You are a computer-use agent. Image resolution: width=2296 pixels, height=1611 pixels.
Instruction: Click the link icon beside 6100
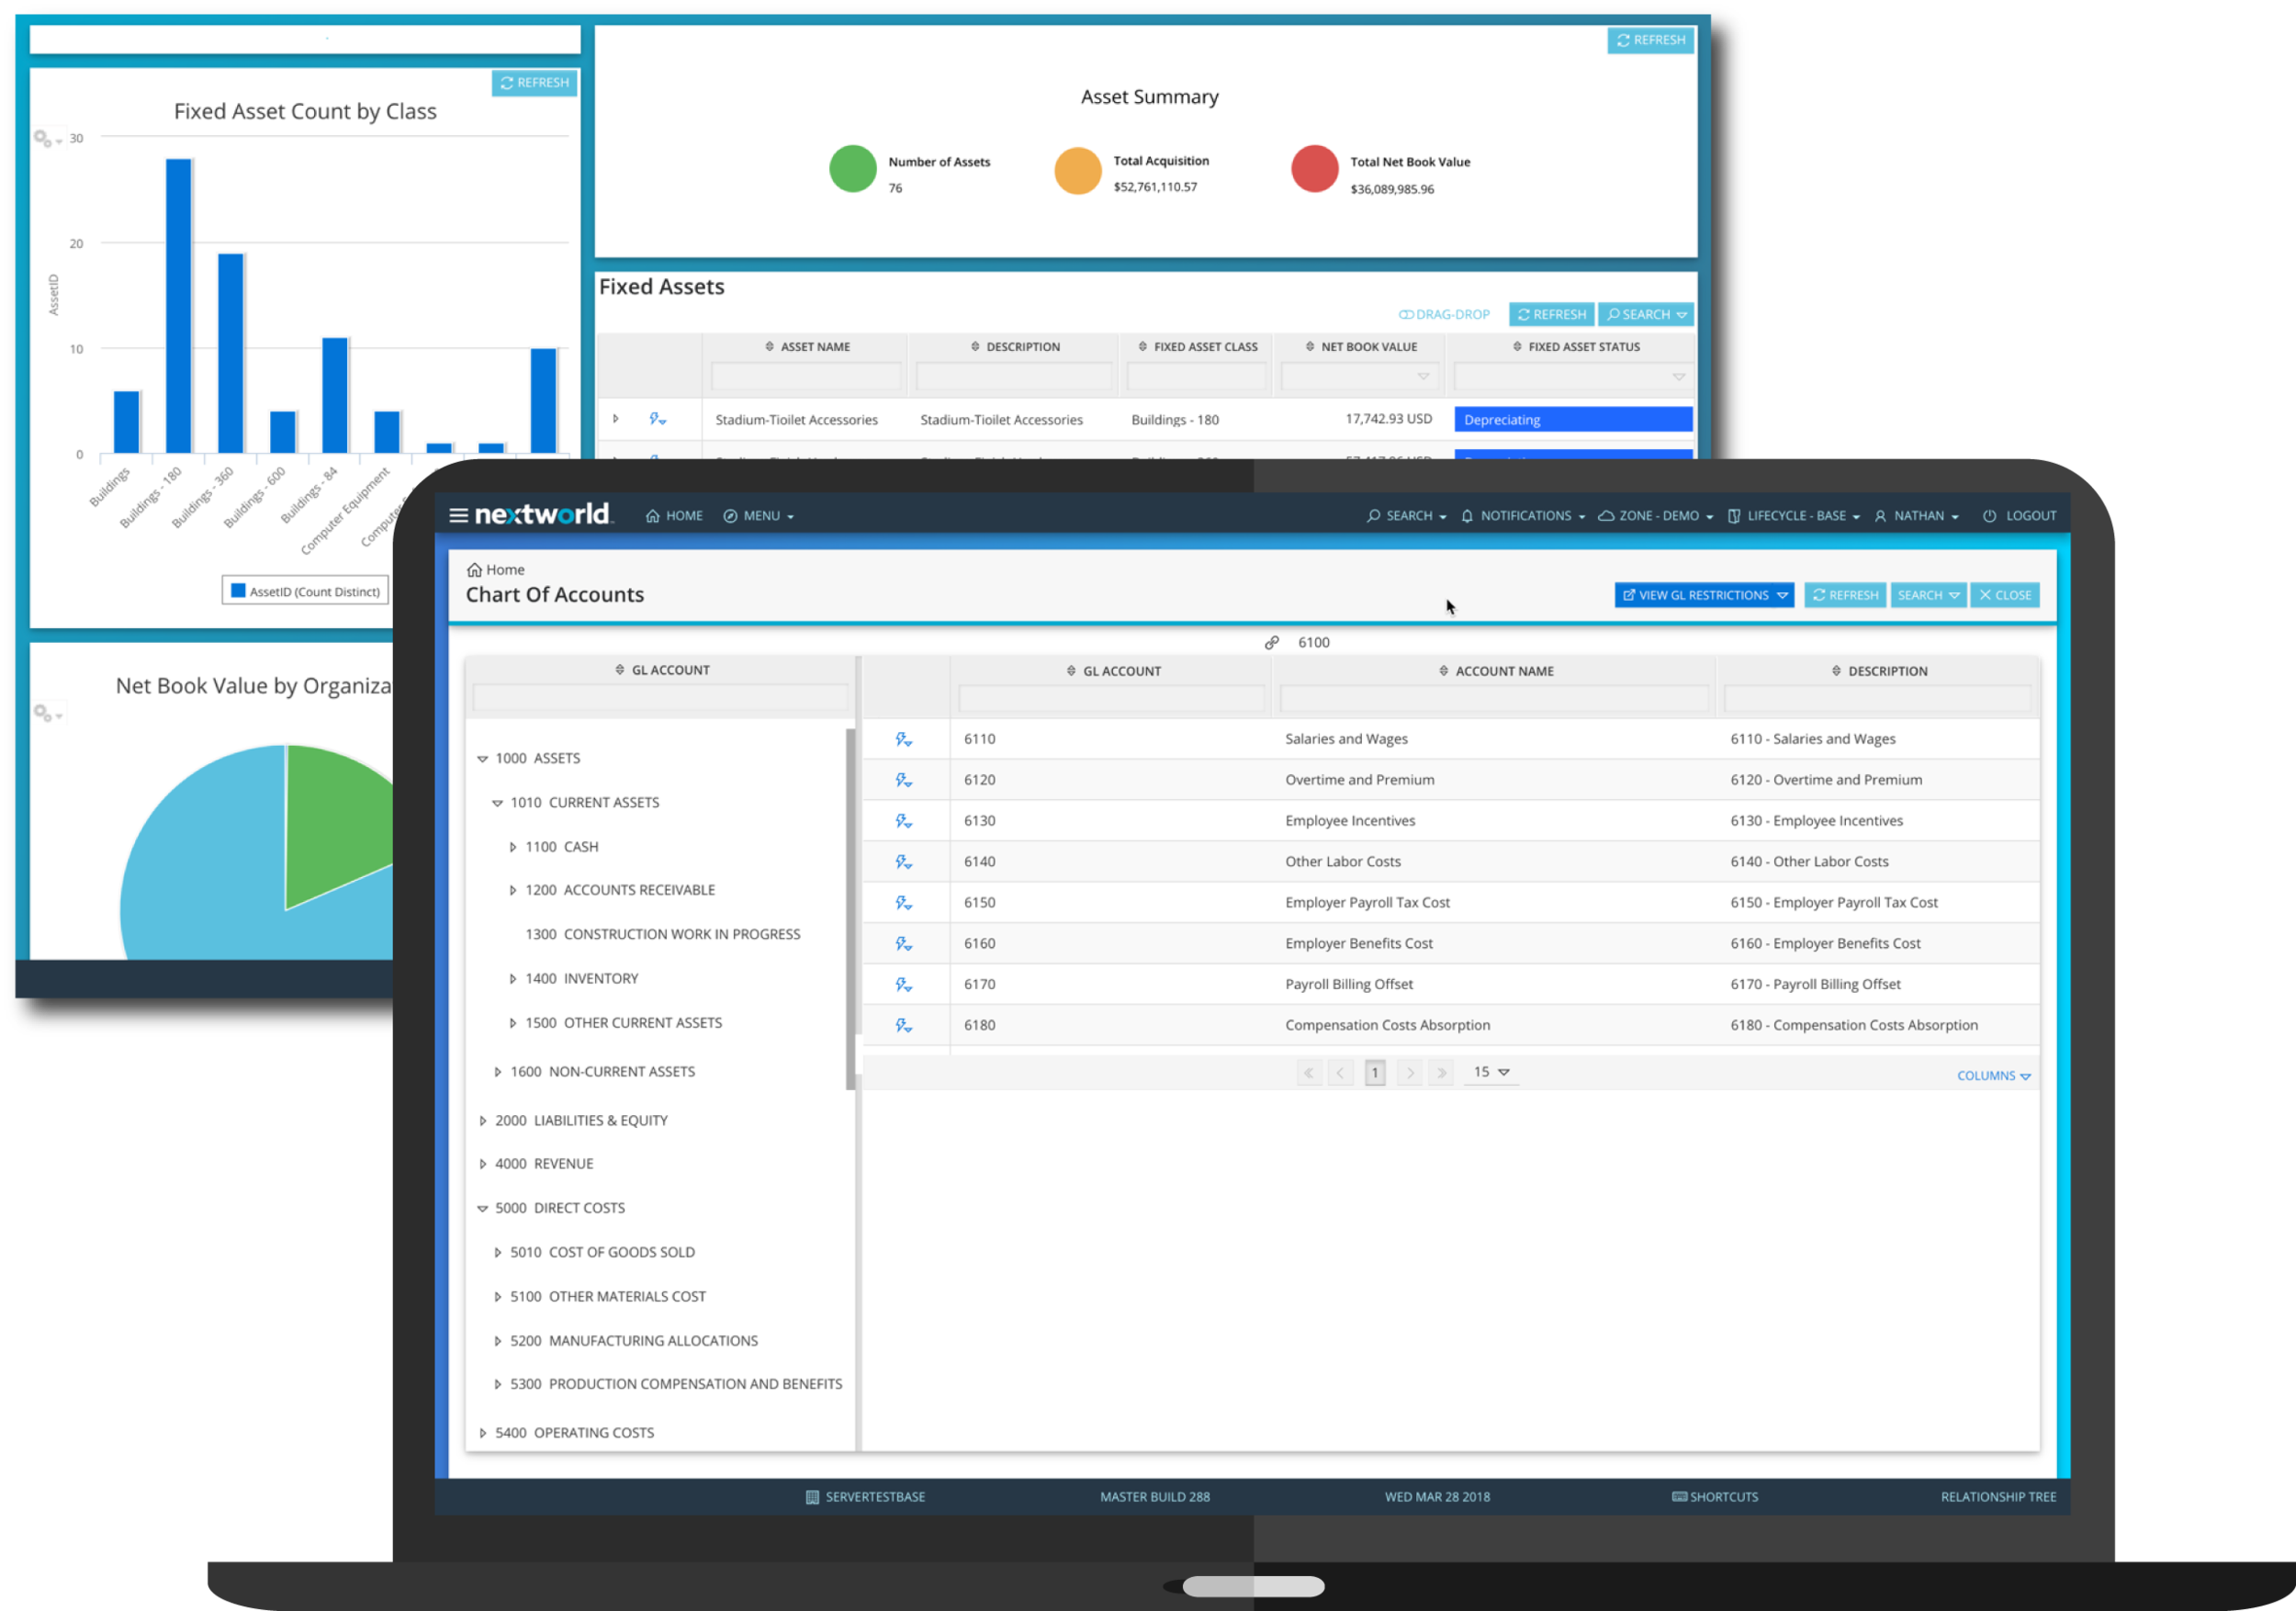point(1272,643)
